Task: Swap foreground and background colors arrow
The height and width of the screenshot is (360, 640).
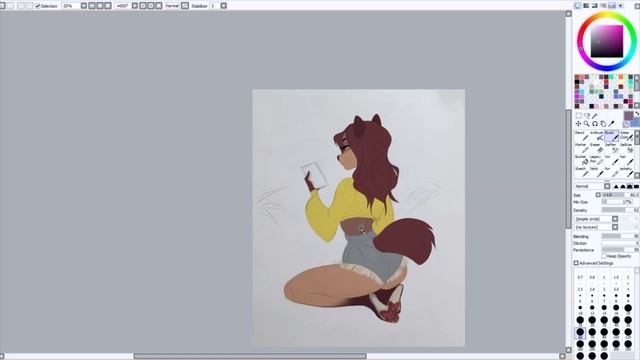Action: click(x=637, y=113)
